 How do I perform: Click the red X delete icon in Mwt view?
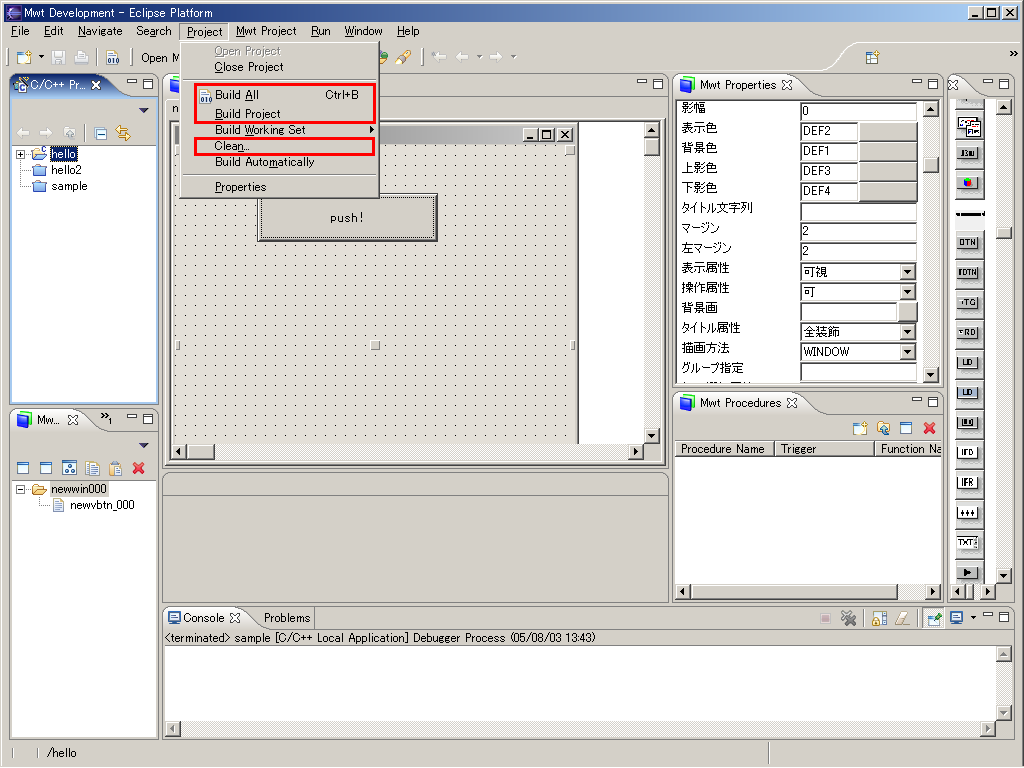pos(138,468)
